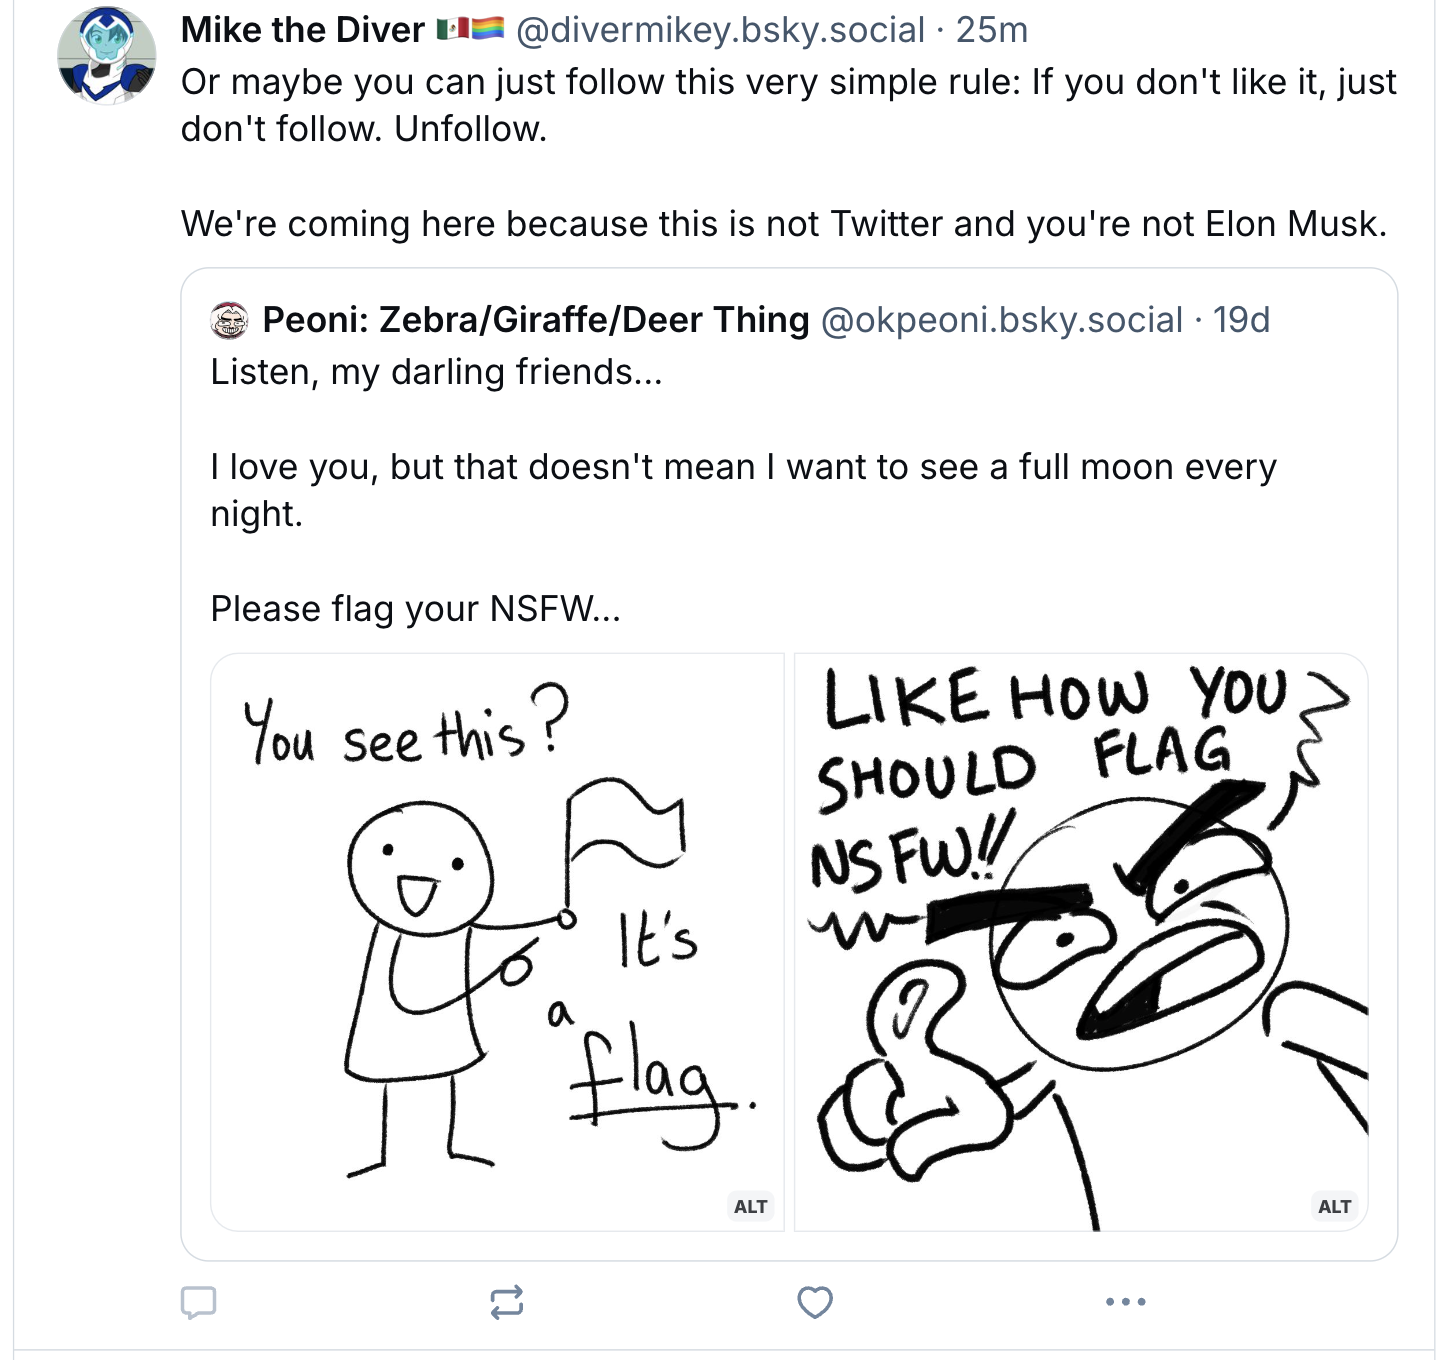Click the reply speech bubble icon

198,1302
